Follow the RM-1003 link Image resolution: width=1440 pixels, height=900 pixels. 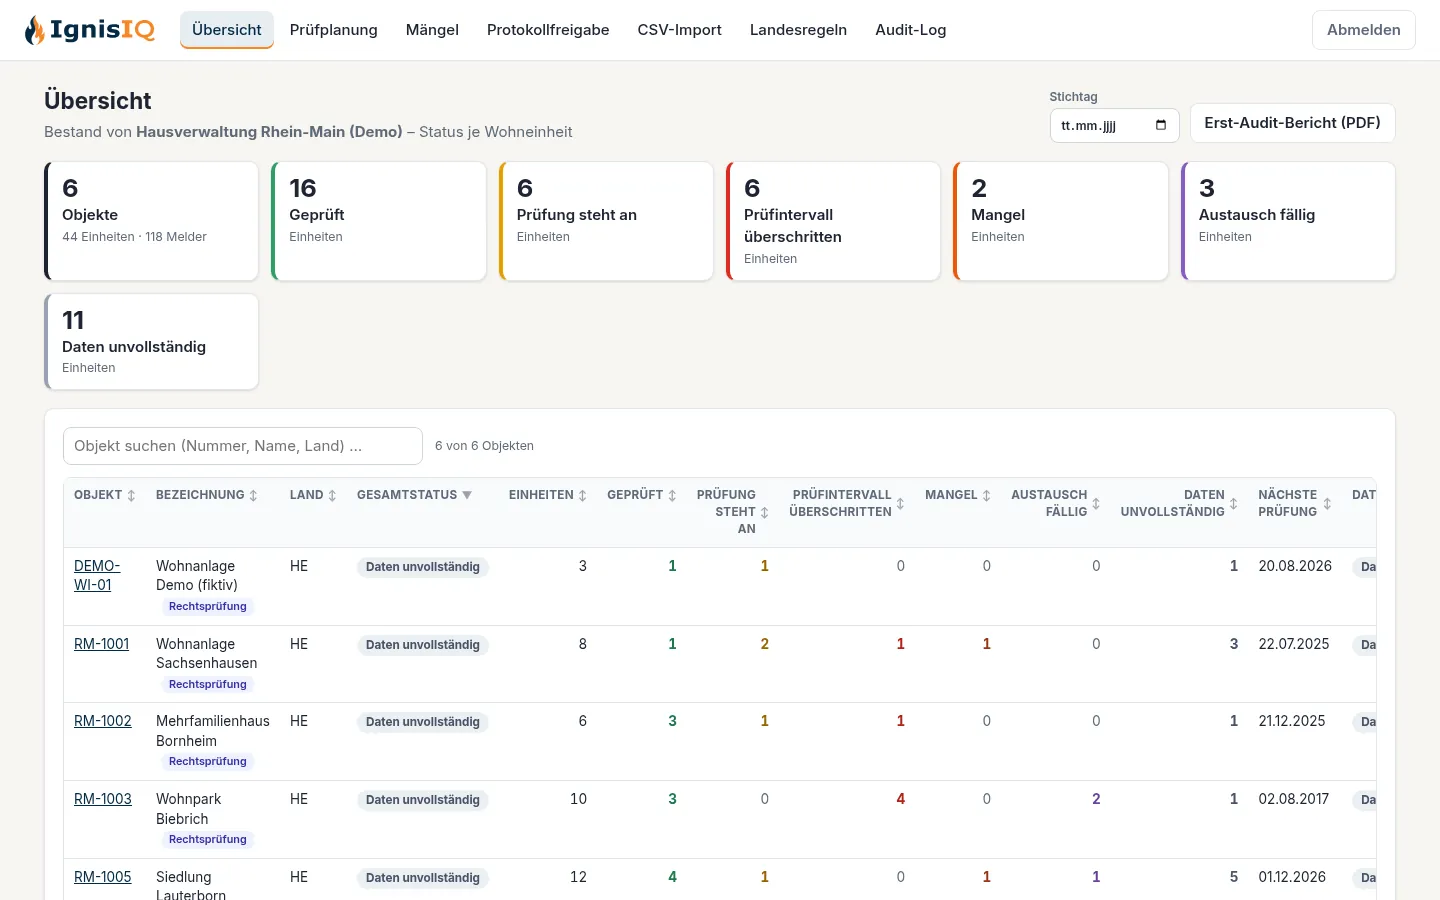pos(103,799)
